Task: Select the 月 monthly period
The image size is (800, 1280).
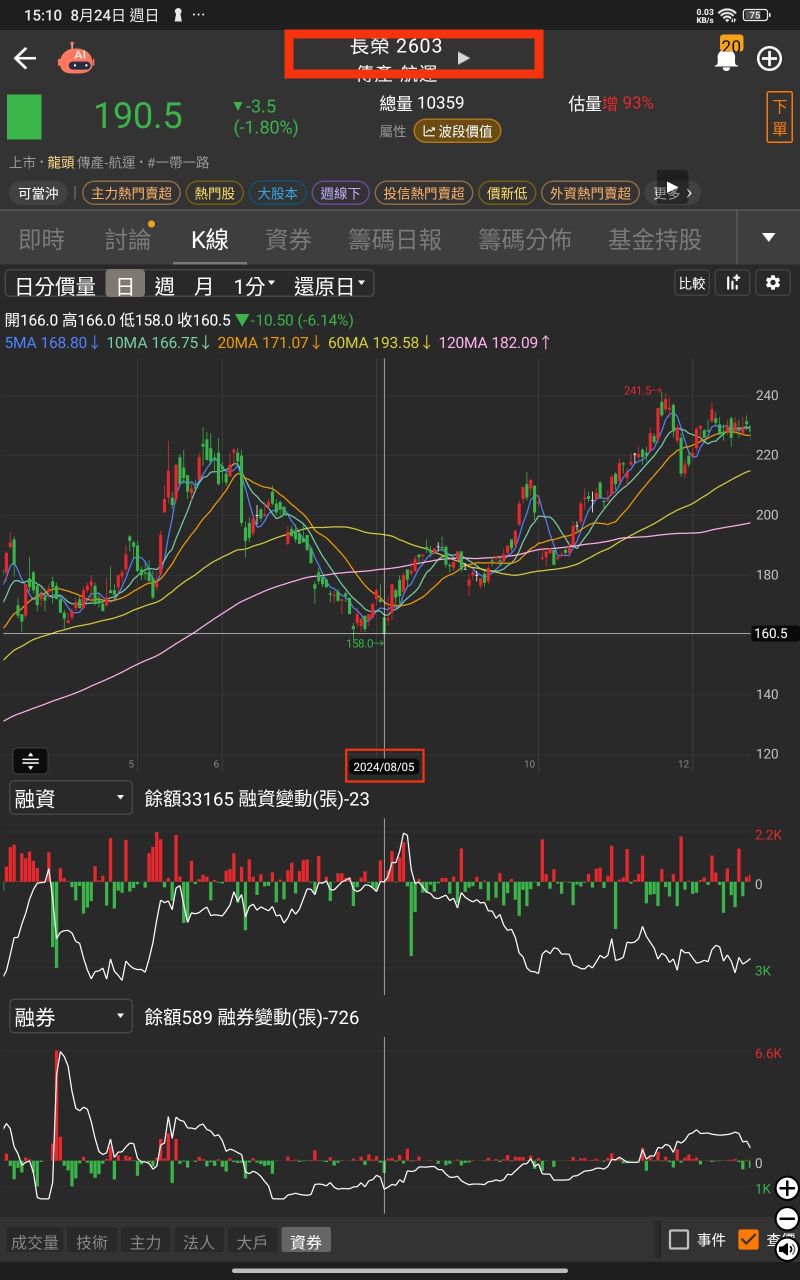Action: 203,285
